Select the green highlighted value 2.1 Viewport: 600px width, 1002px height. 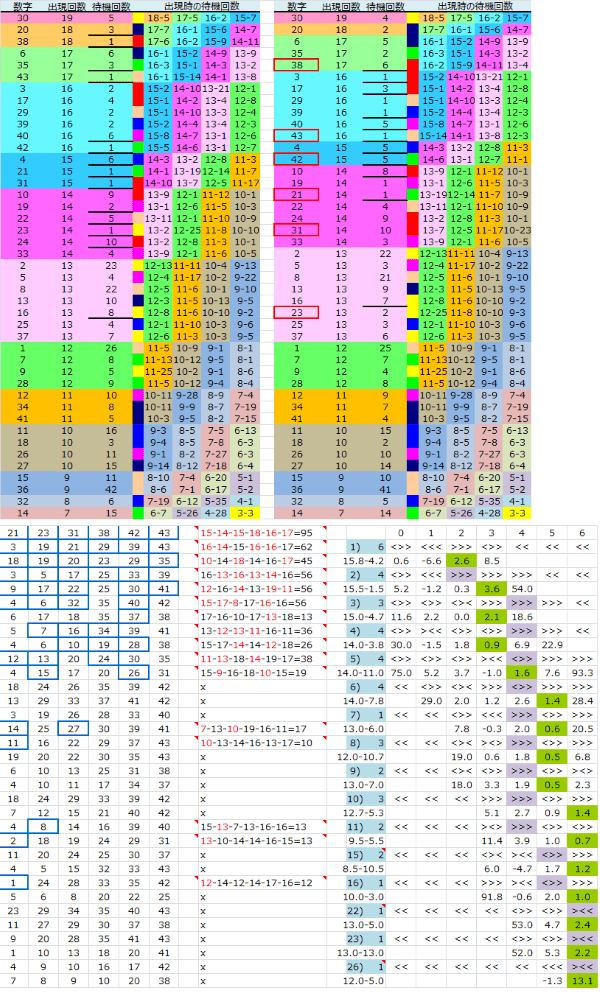click(491, 617)
